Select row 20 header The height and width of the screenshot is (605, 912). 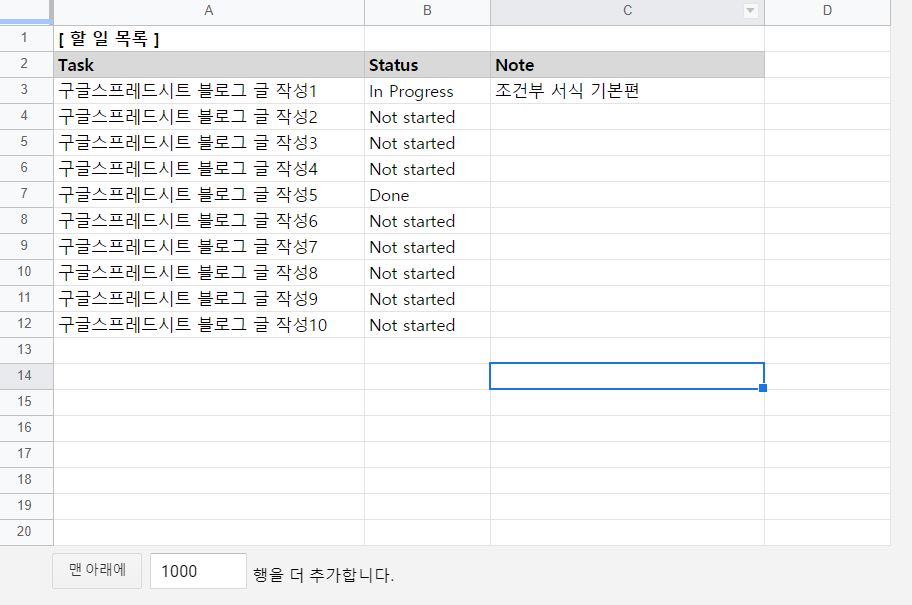24,532
